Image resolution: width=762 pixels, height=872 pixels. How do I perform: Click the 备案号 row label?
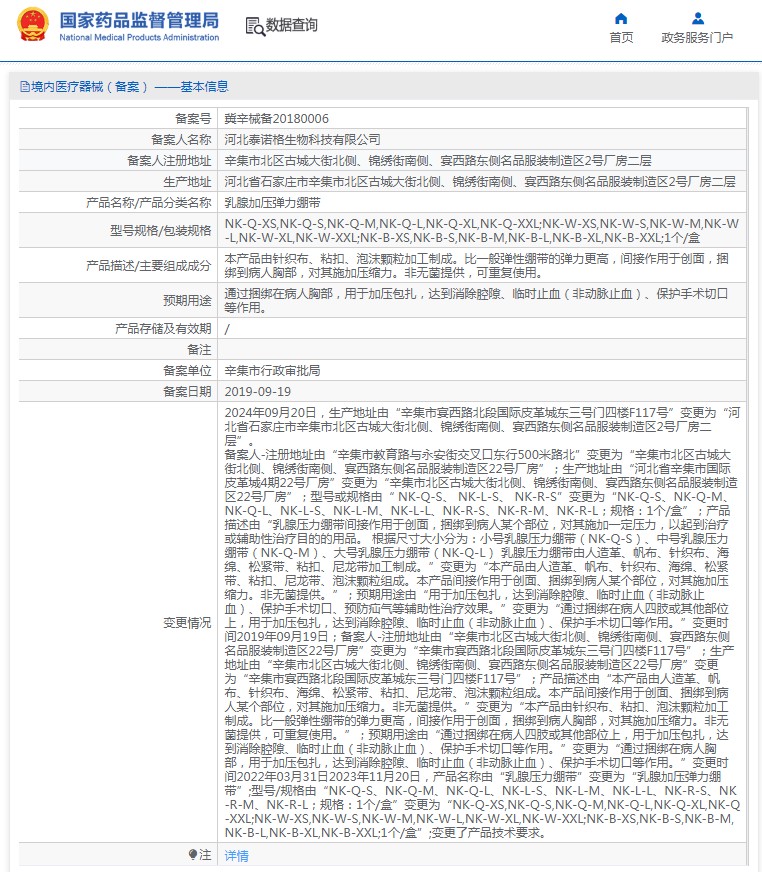click(x=193, y=118)
